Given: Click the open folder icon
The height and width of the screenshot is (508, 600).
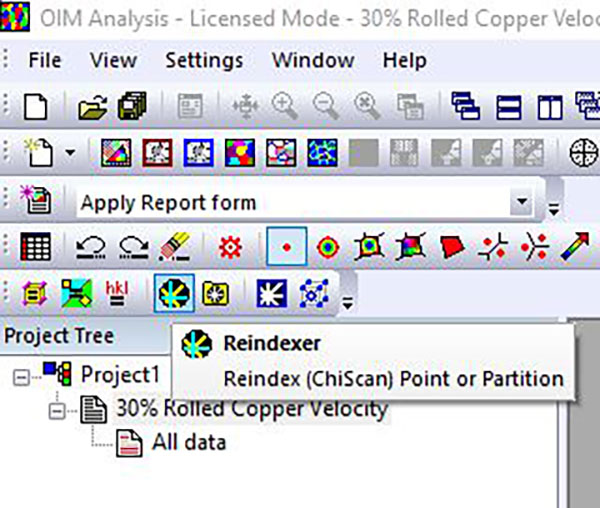Looking at the screenshot, I should (x=93, y=106).
